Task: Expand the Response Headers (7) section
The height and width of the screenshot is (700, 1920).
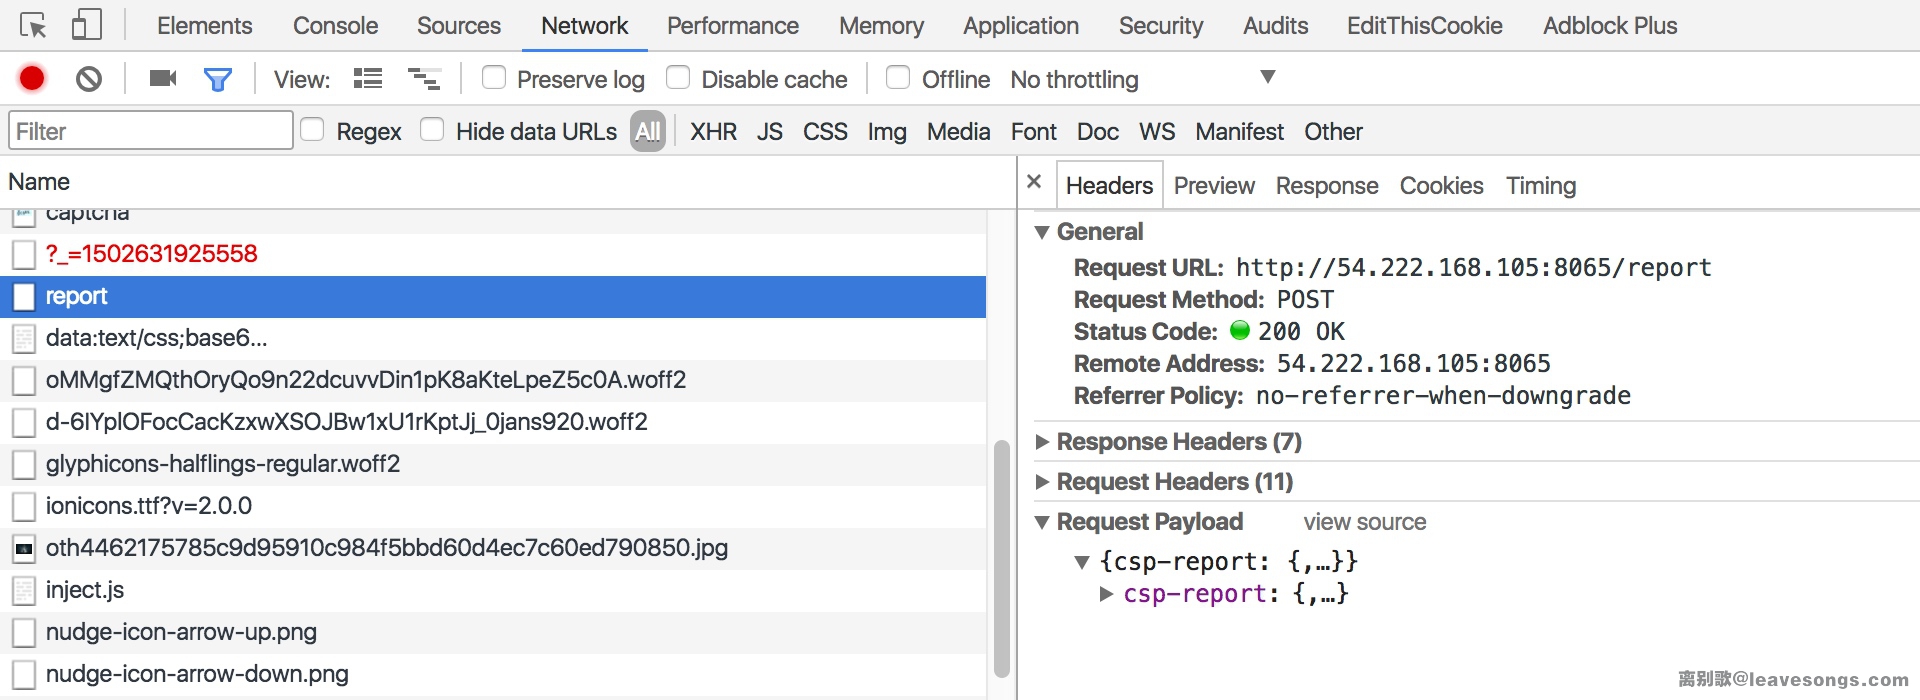Action: pyautogui.click(x=1042, y=442)
